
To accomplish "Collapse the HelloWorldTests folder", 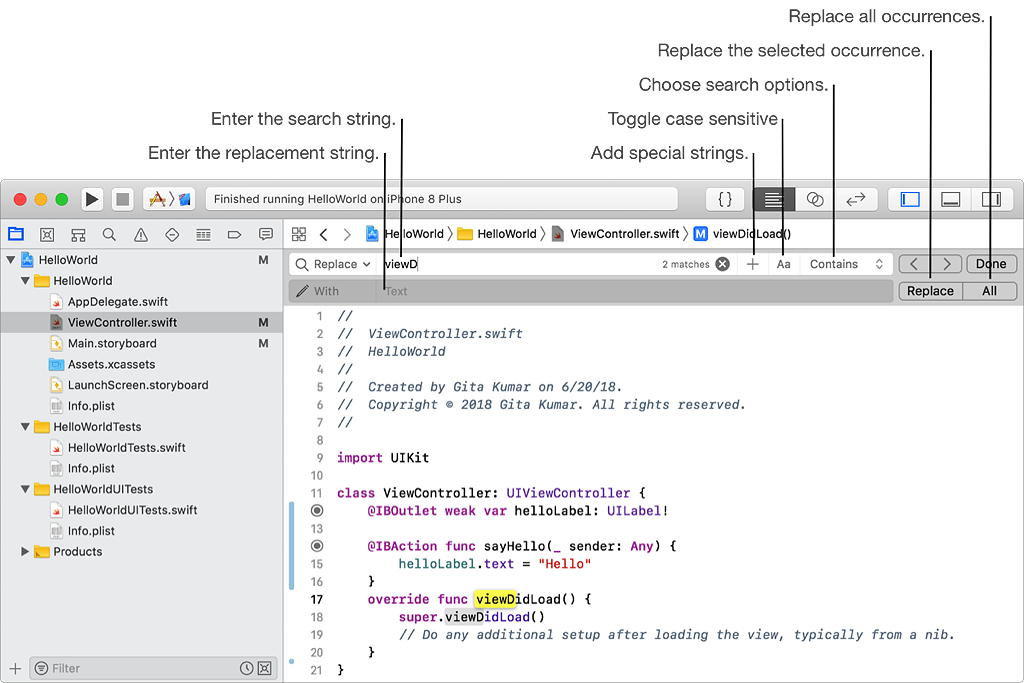I will pyautogui.click(x=25, y=426).
